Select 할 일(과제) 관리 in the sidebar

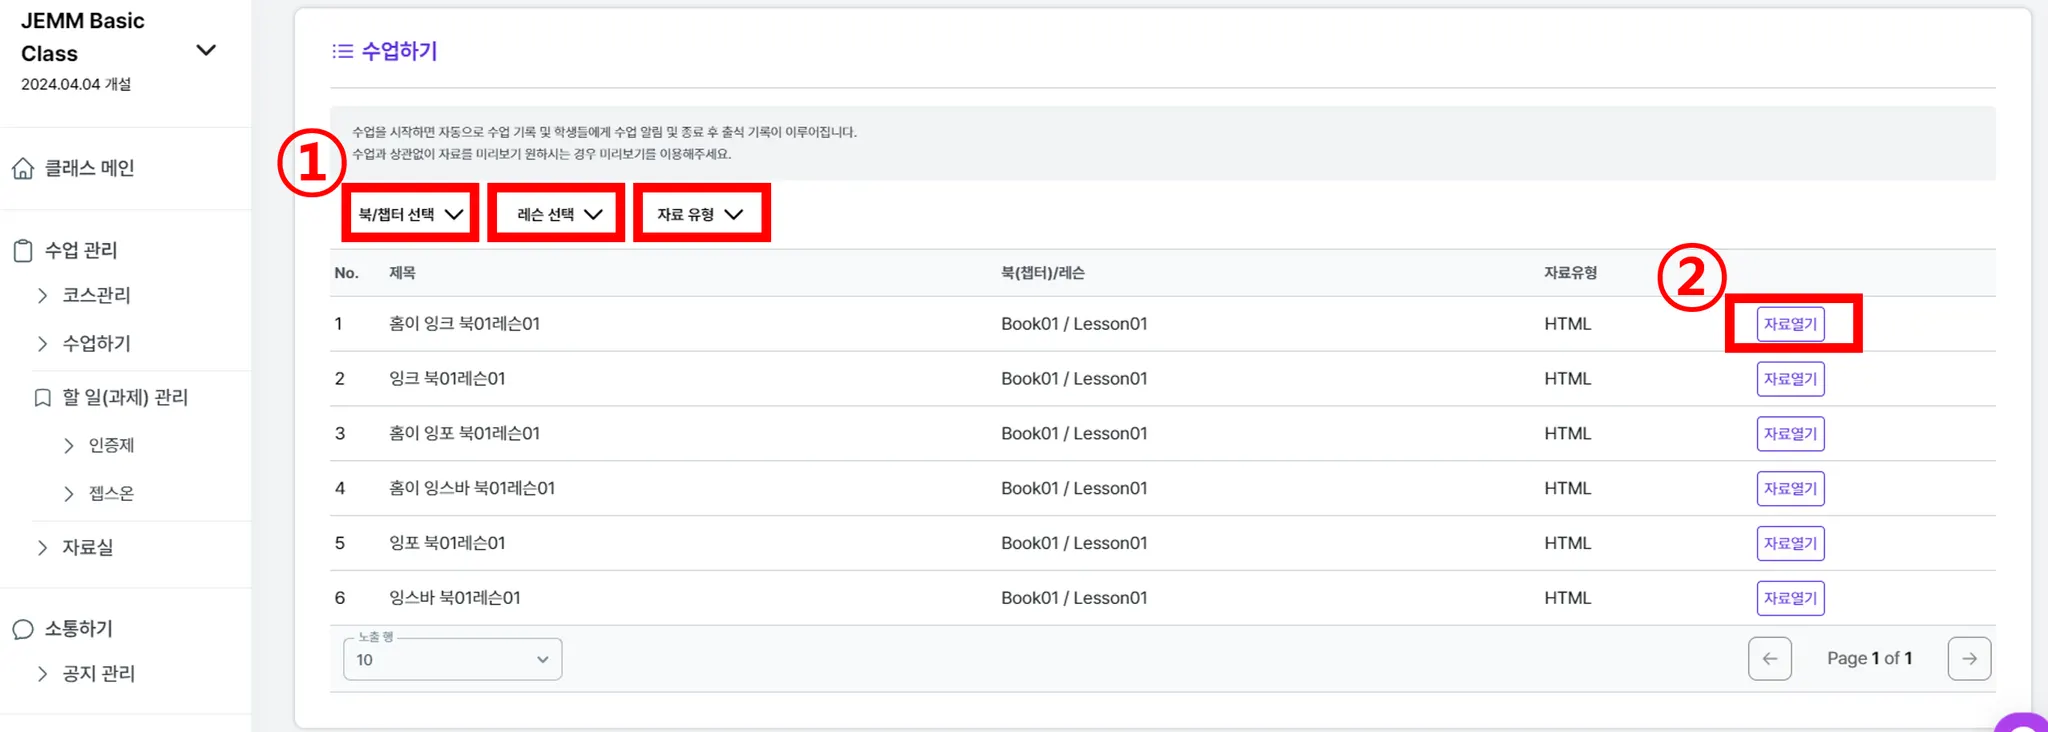126,398
